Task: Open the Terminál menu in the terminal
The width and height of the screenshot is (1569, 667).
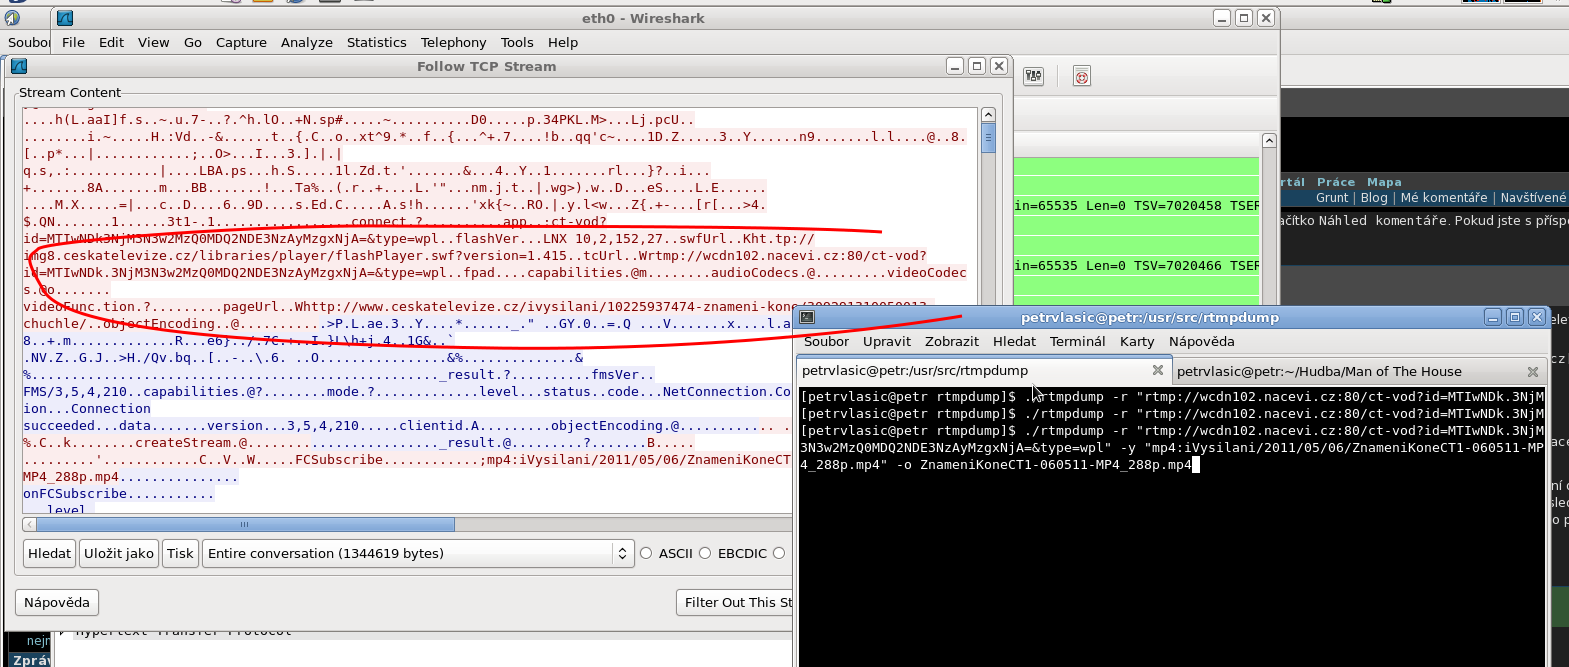Action: (x=1077, y=341)
